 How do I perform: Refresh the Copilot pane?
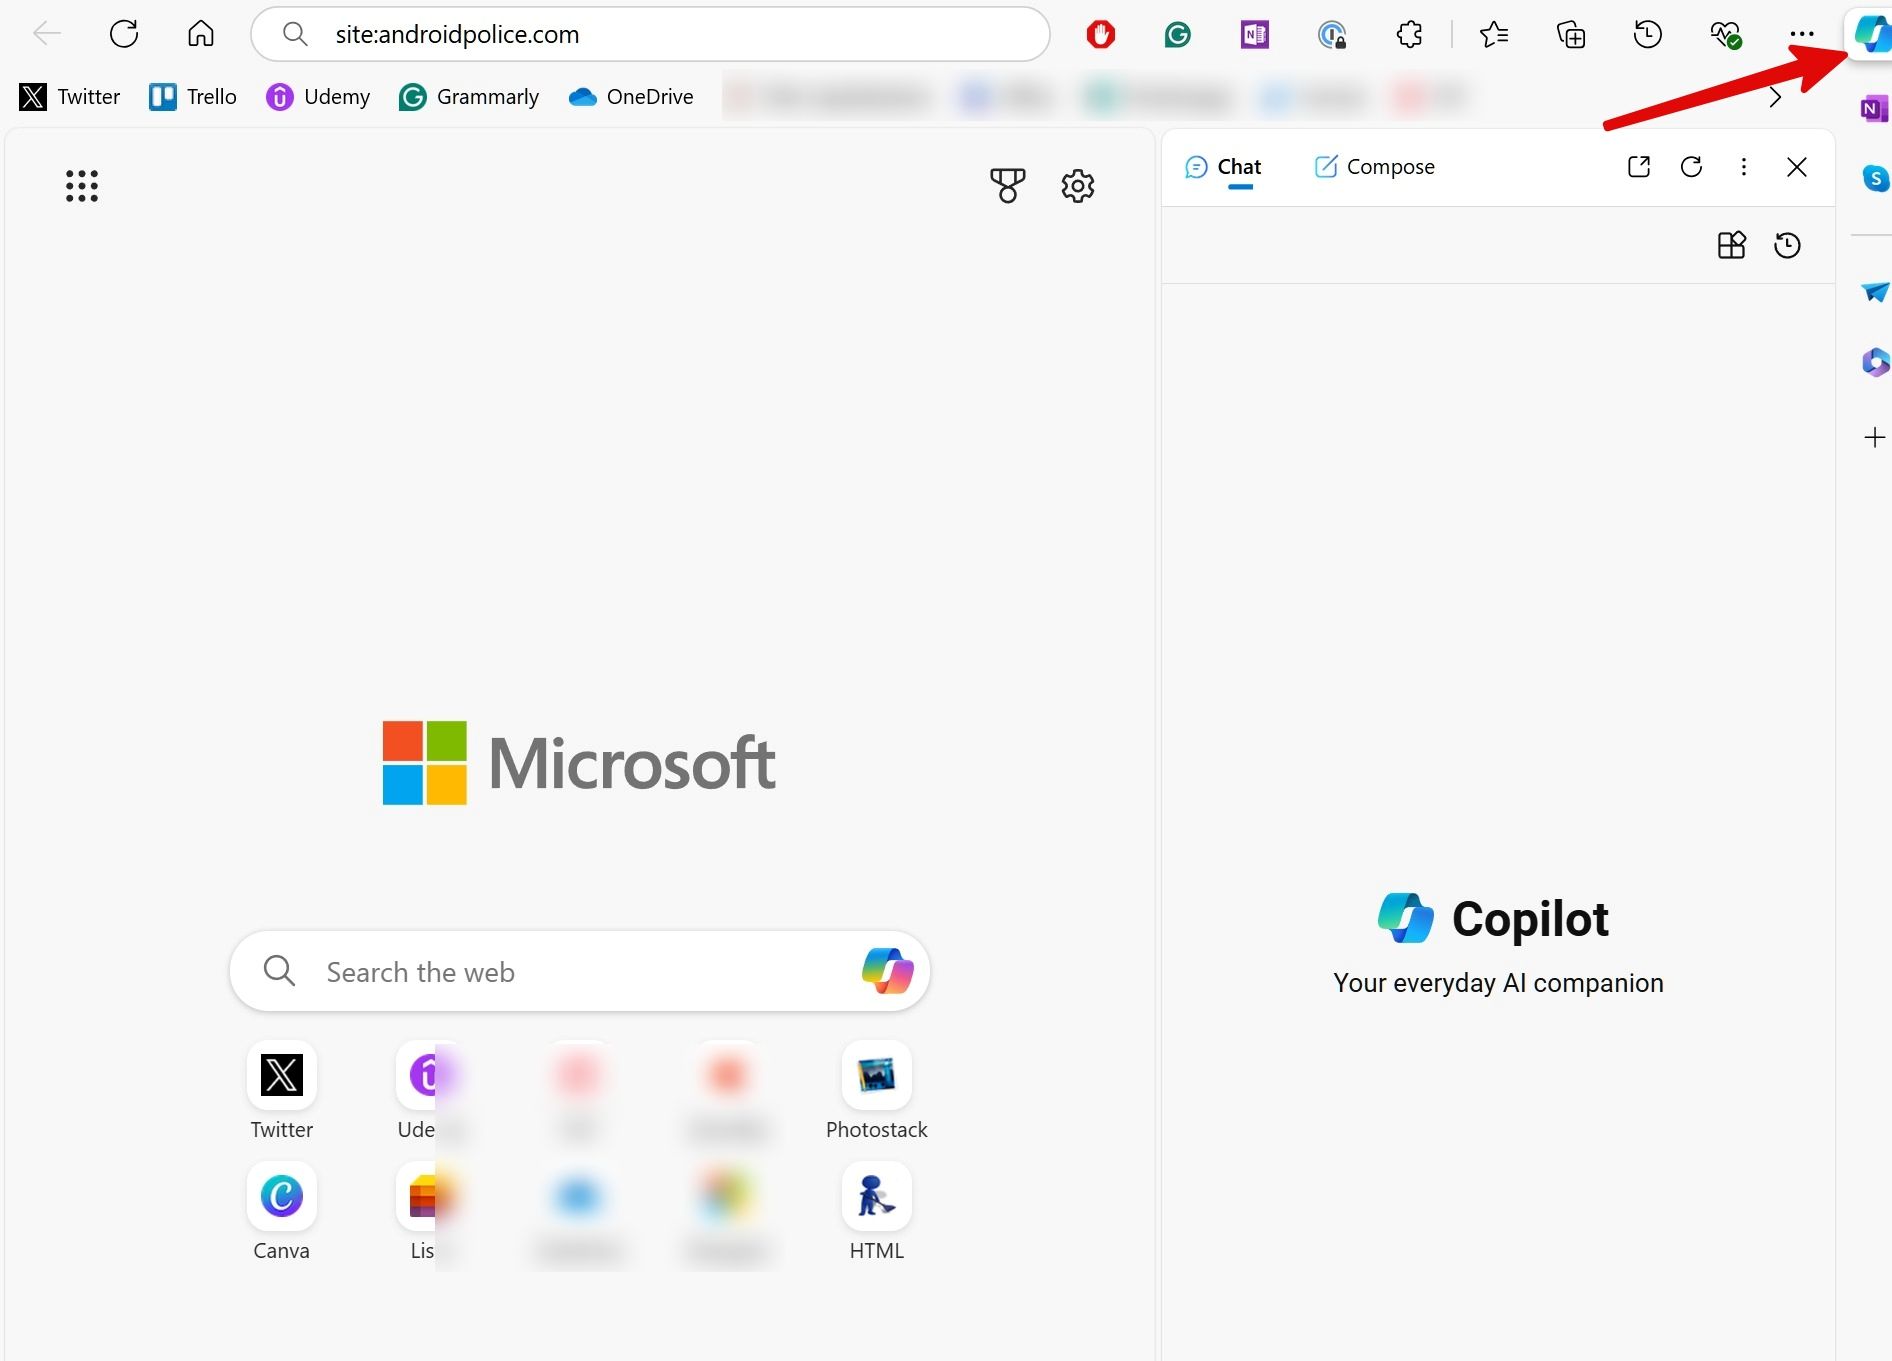pyautogui.click(x=1691, y=167)
